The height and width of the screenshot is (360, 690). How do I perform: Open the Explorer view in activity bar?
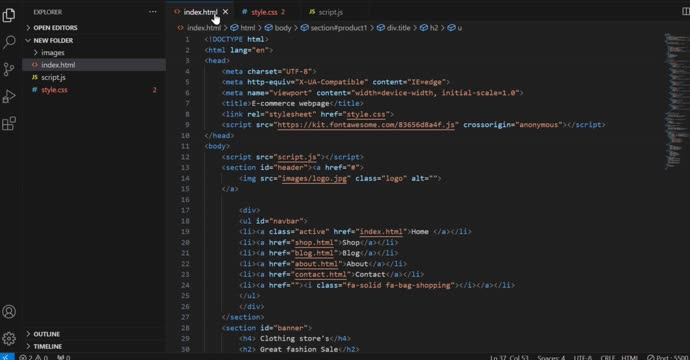point(9,15)
